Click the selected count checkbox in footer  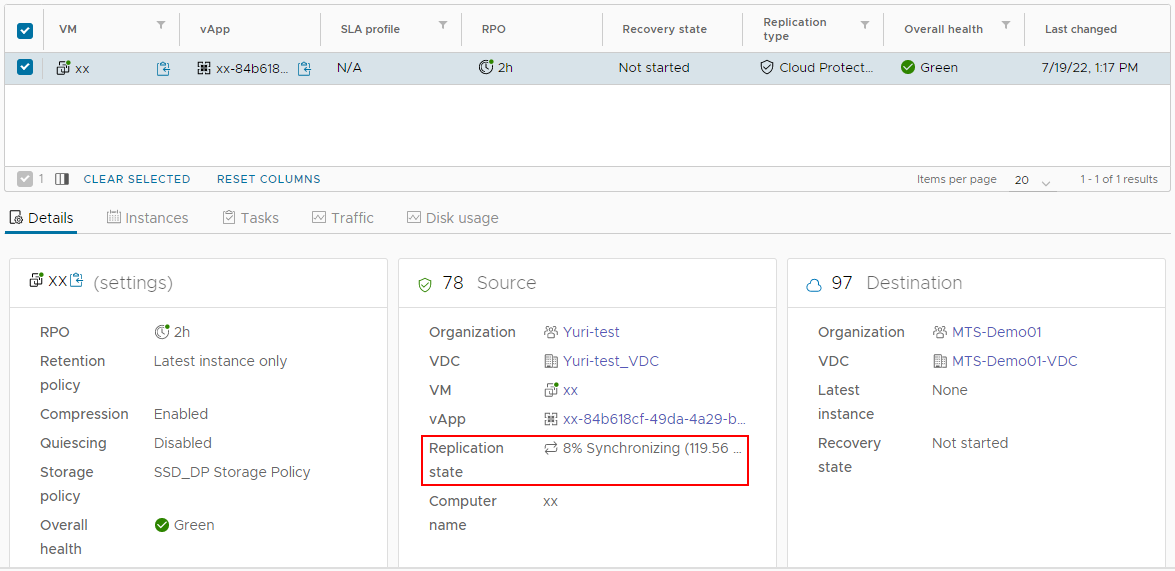tap(25, 179)
